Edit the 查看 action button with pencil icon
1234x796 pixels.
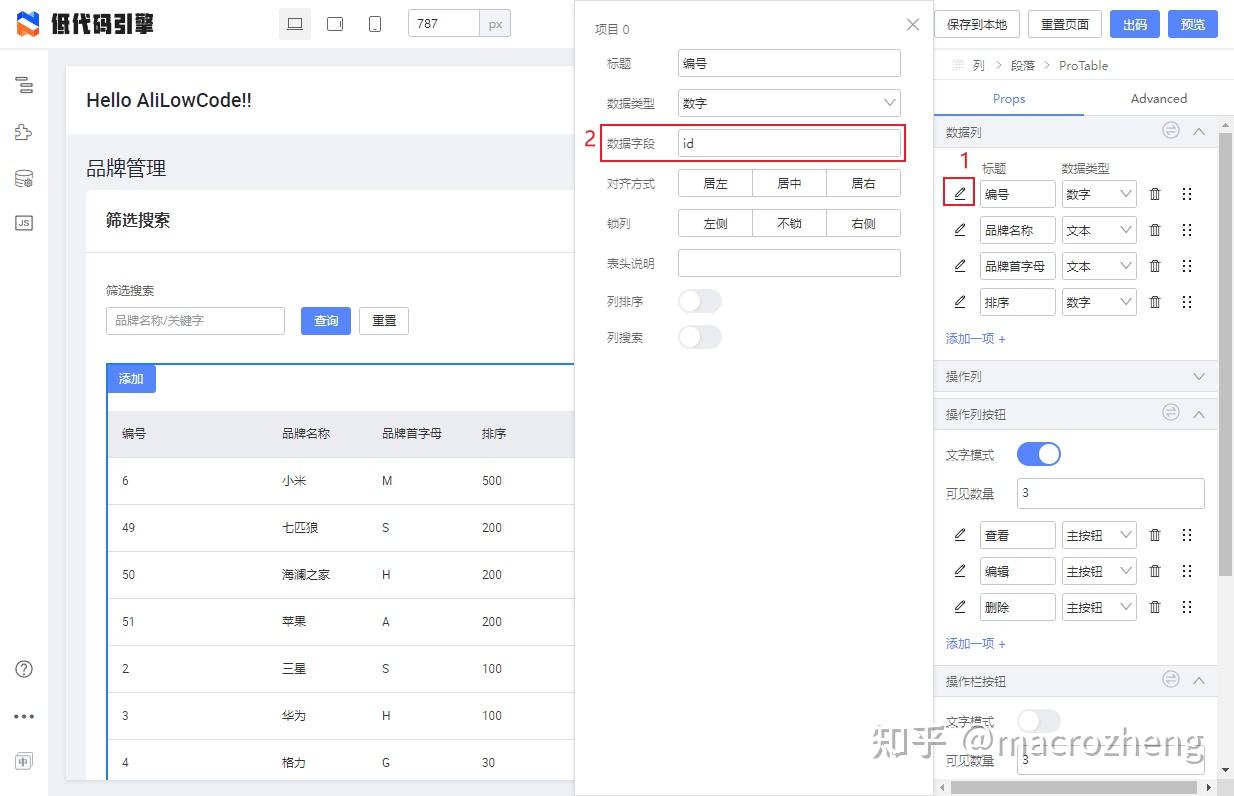coord(960,535)
